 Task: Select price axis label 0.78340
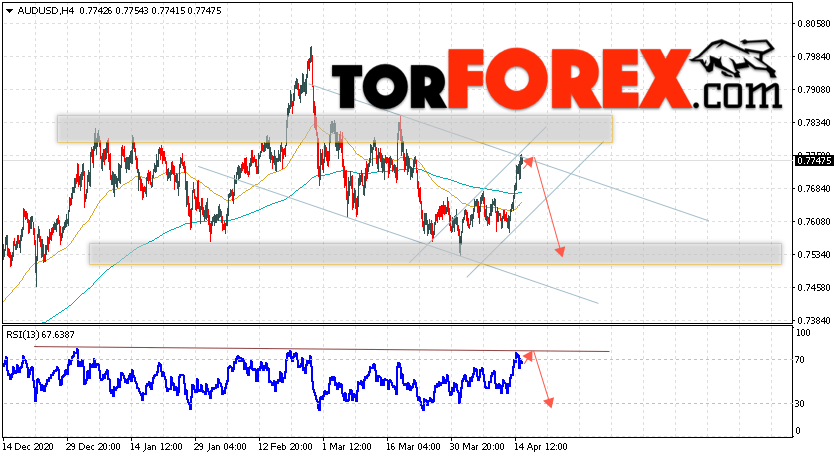coord(814,123)
